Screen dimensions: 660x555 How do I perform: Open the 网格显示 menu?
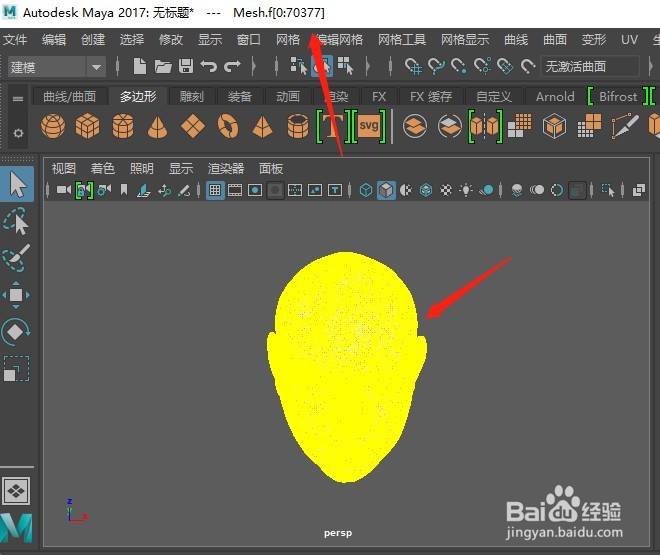(465, 40)
